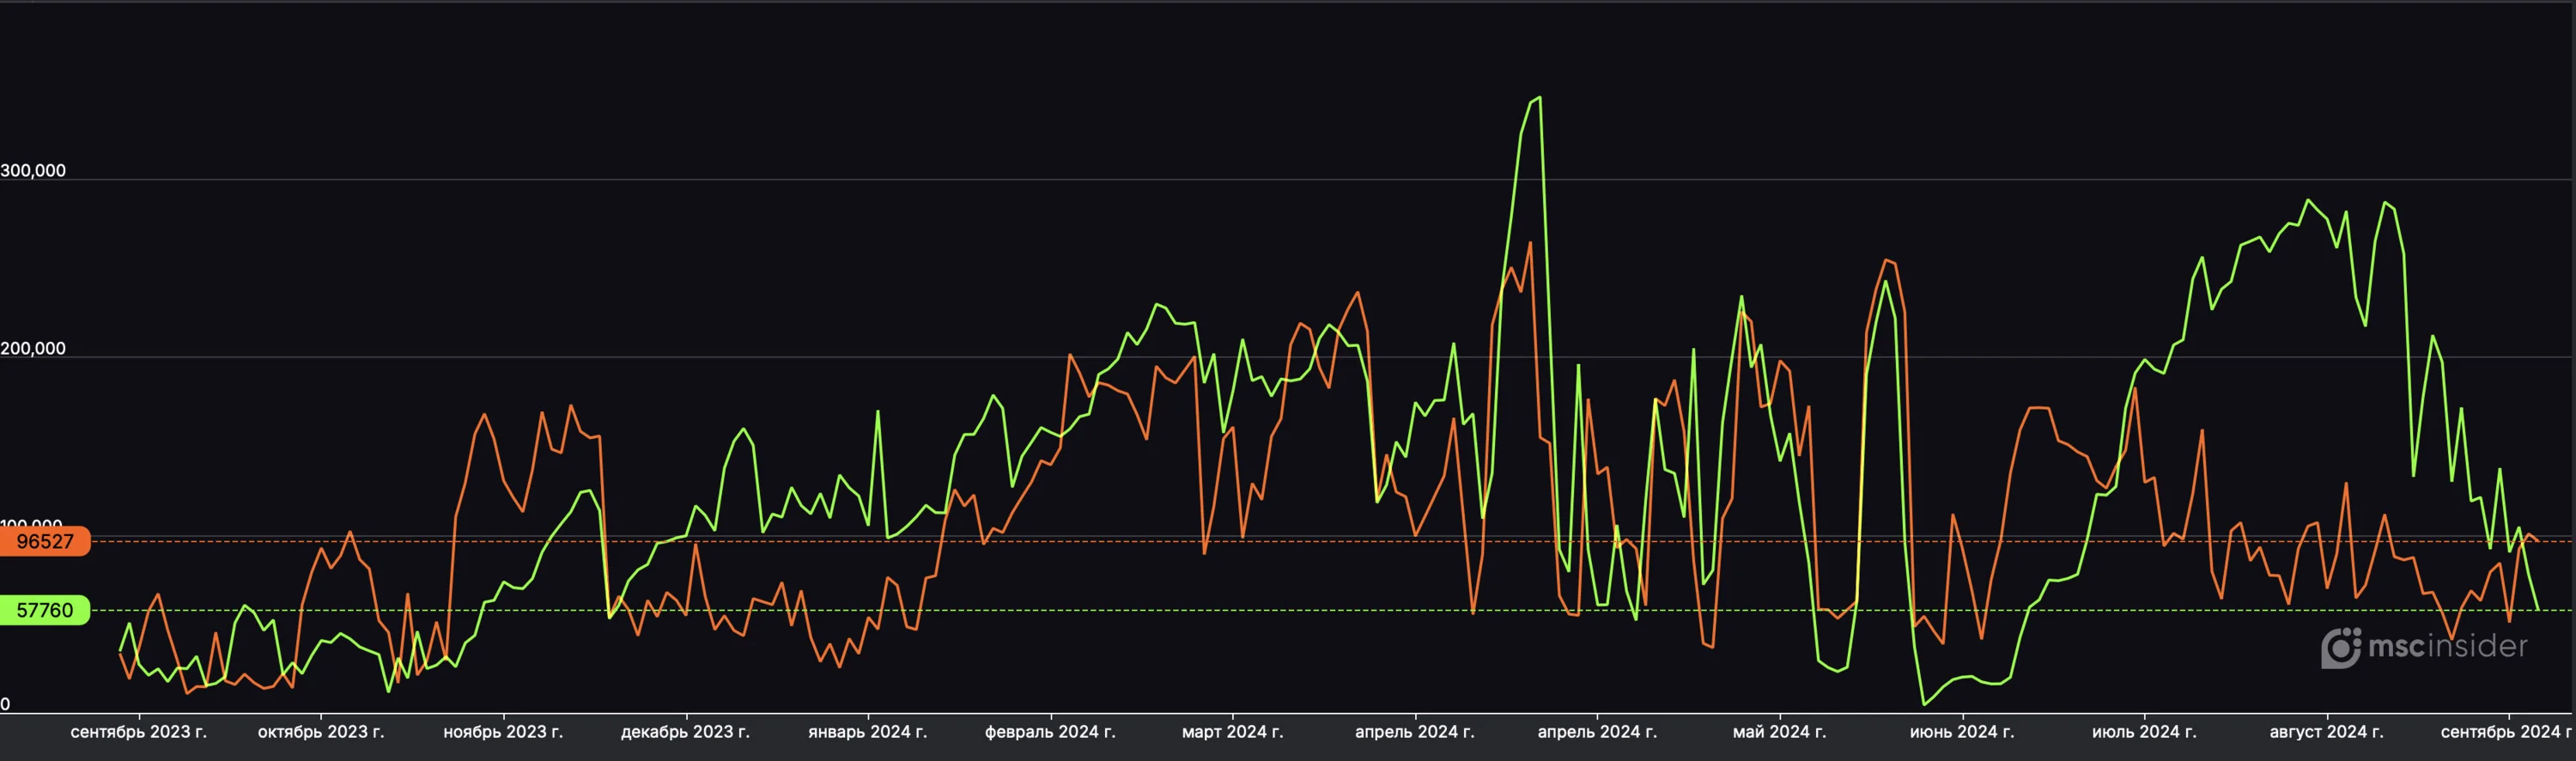2576x761 pixels.
Task: Select the май 2024 г. date label
Action: coord(1779,732)
